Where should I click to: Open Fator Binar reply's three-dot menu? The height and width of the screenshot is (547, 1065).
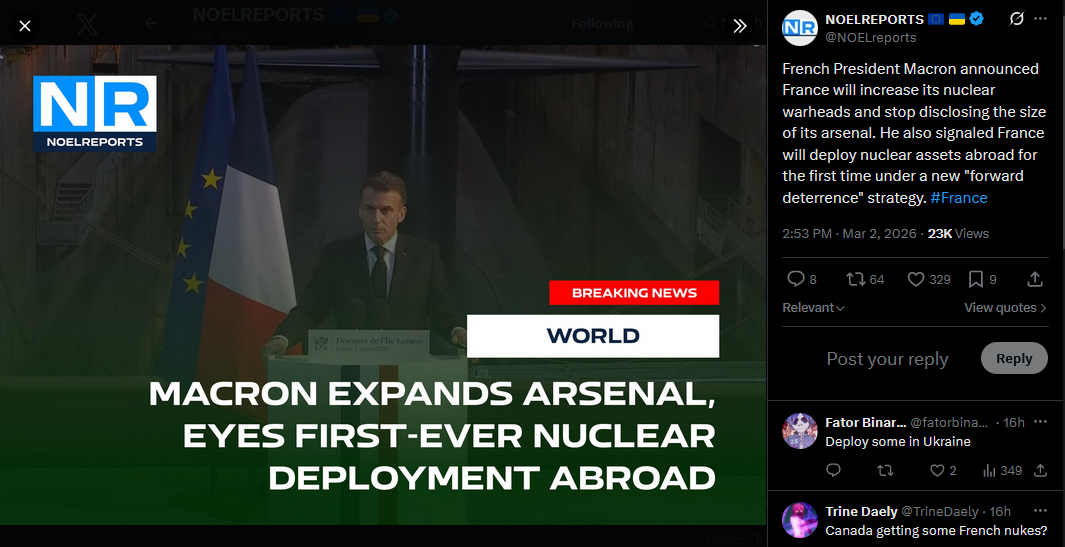(1040, 422)
